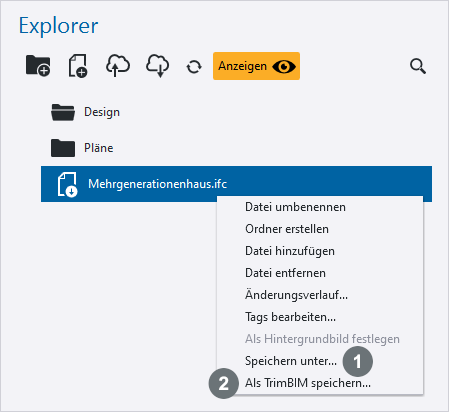Click the Mehrgenerationenhaus.ifc file download icon

pyautogui.click(x=67, y=184)
